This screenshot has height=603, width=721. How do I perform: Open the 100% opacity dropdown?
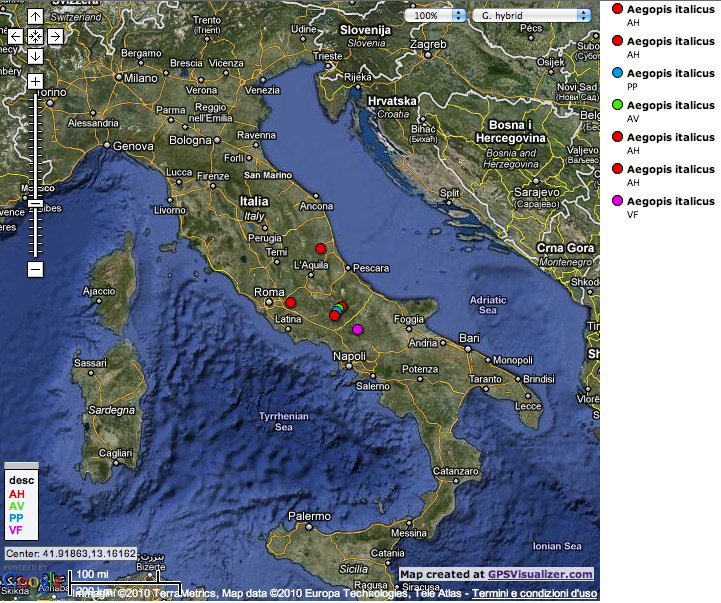pos(435,16)
